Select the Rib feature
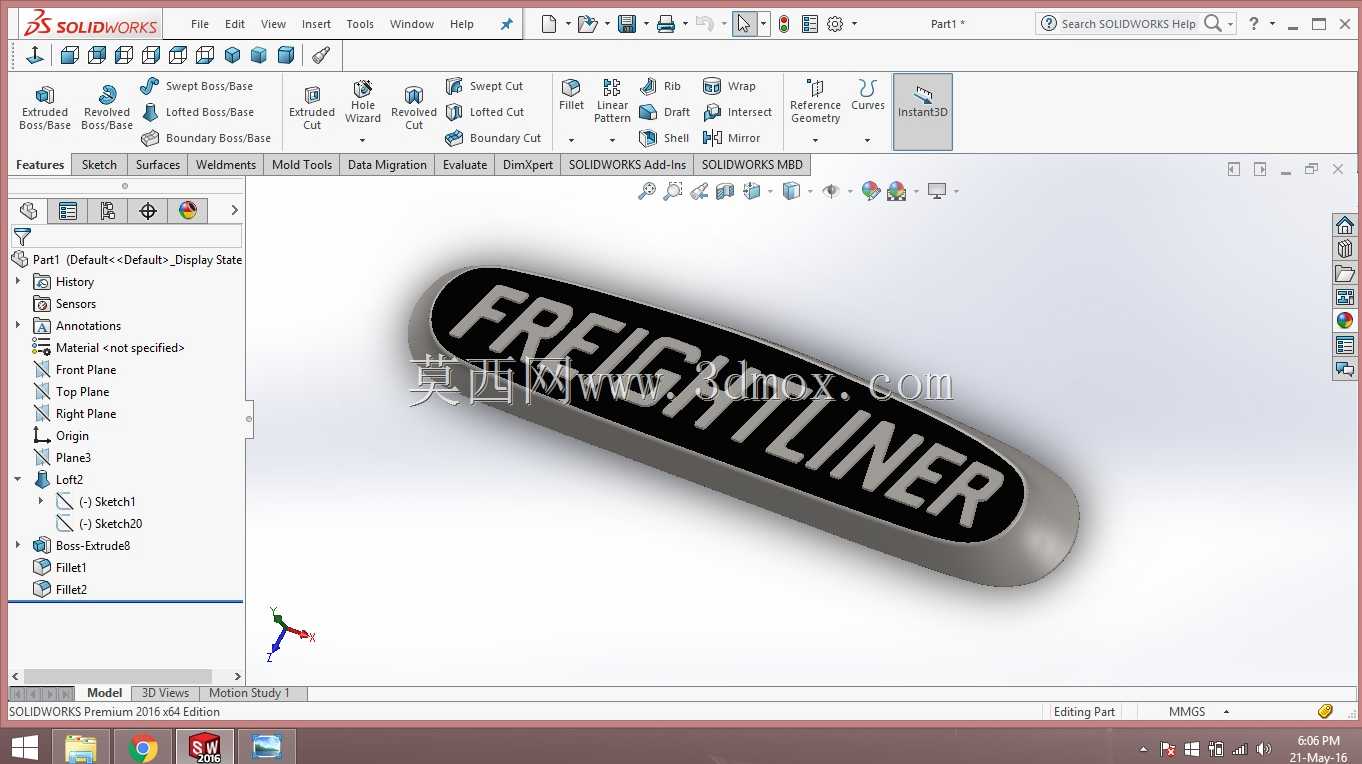The width and height of the screenshot is (1362, 764). pyautogui.click(x=660, y=86)
